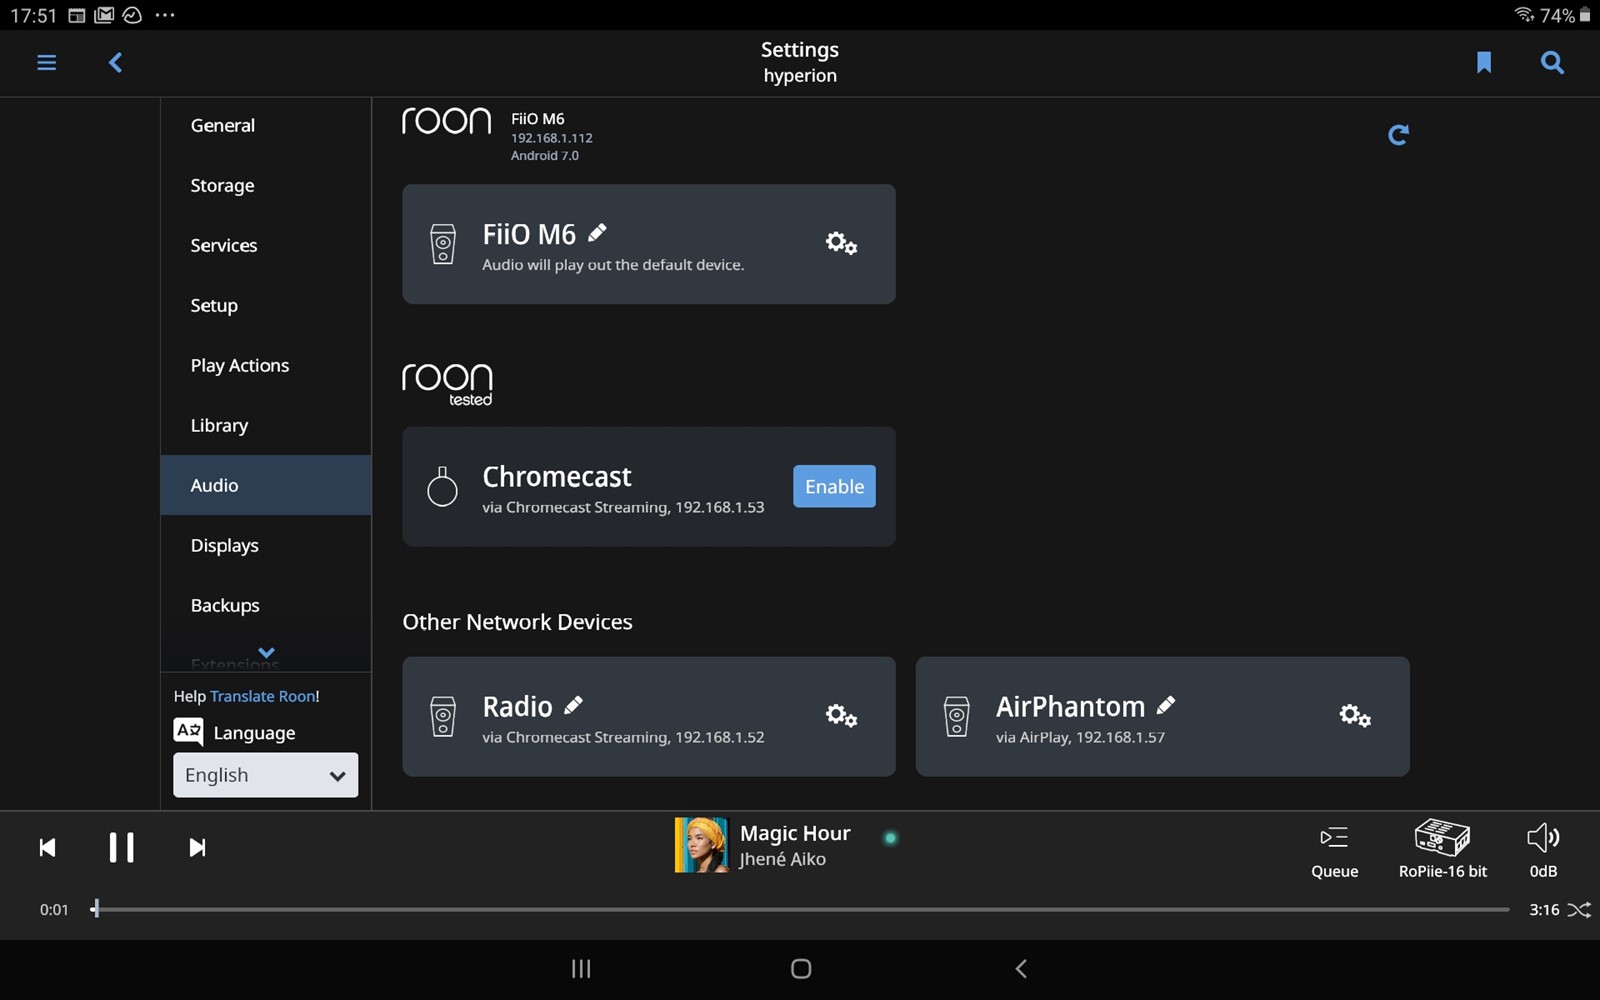Seek on the track progress bar
This screenshot has width=1600, height=1000.
800,910
